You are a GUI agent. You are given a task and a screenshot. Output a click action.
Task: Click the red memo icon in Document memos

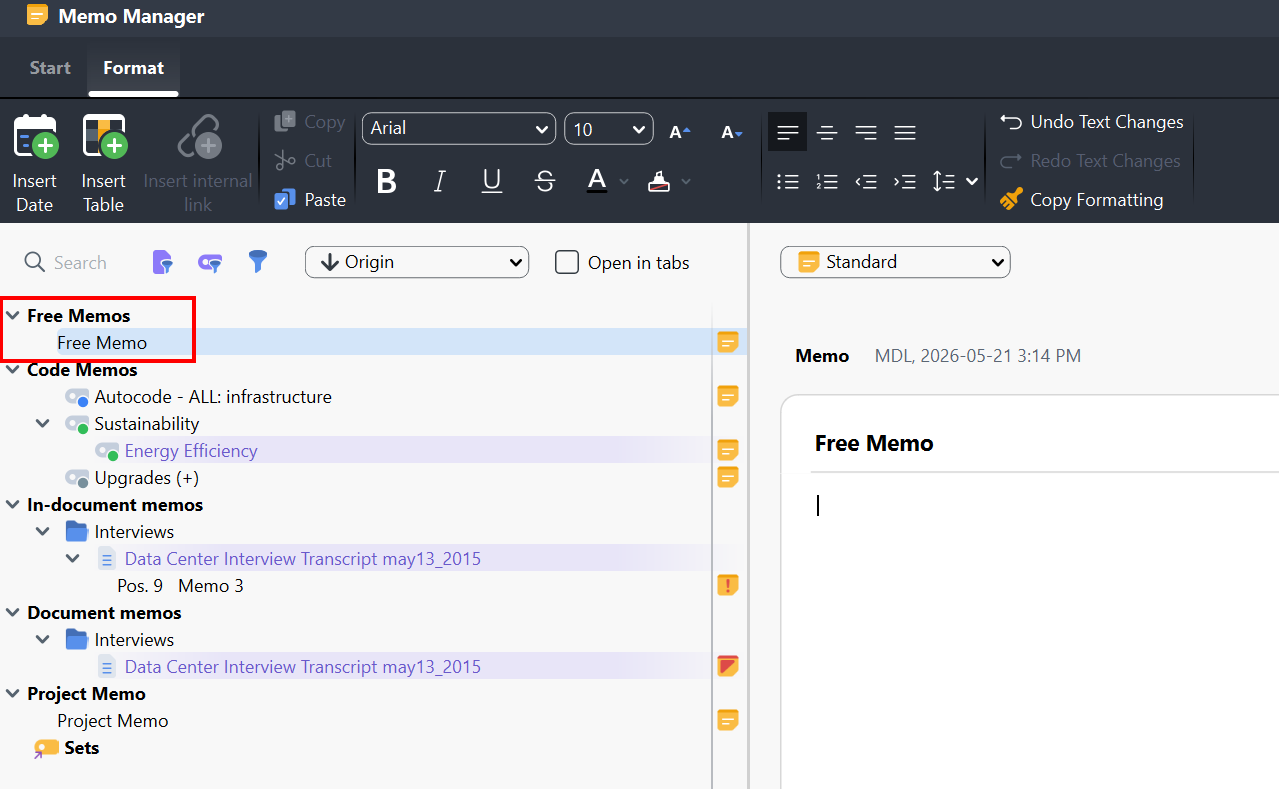[x=728, y=667]
